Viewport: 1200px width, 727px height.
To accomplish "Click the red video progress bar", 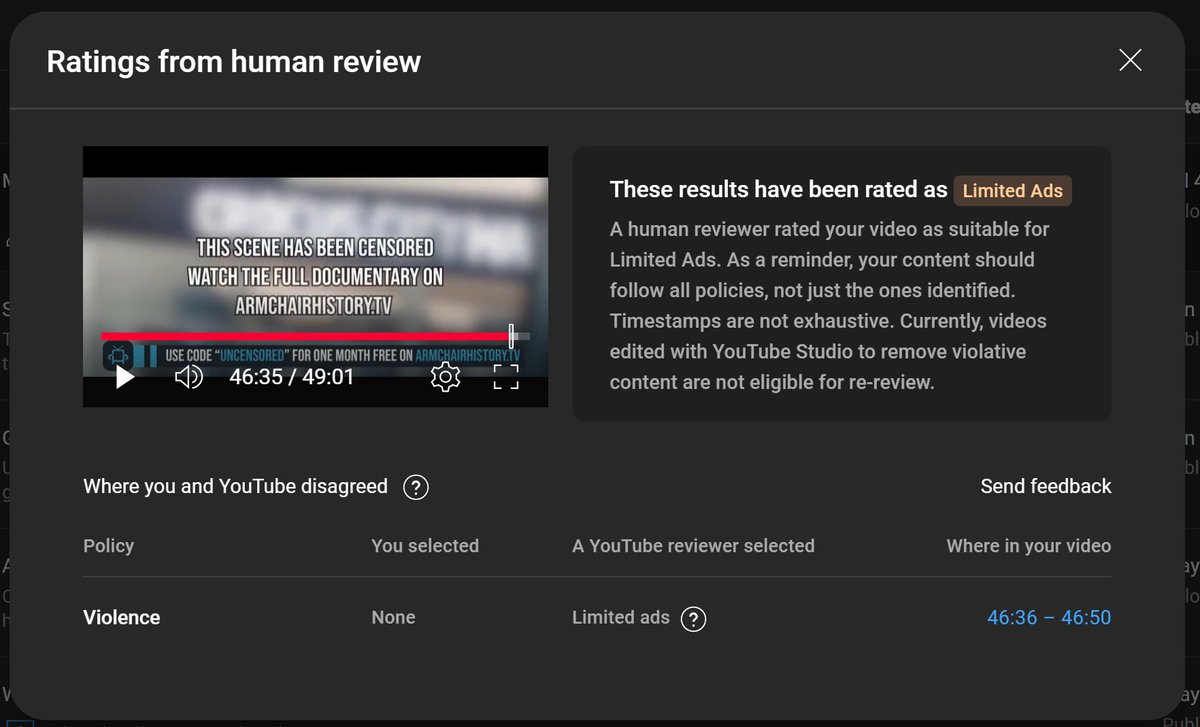I will point(305,337).
